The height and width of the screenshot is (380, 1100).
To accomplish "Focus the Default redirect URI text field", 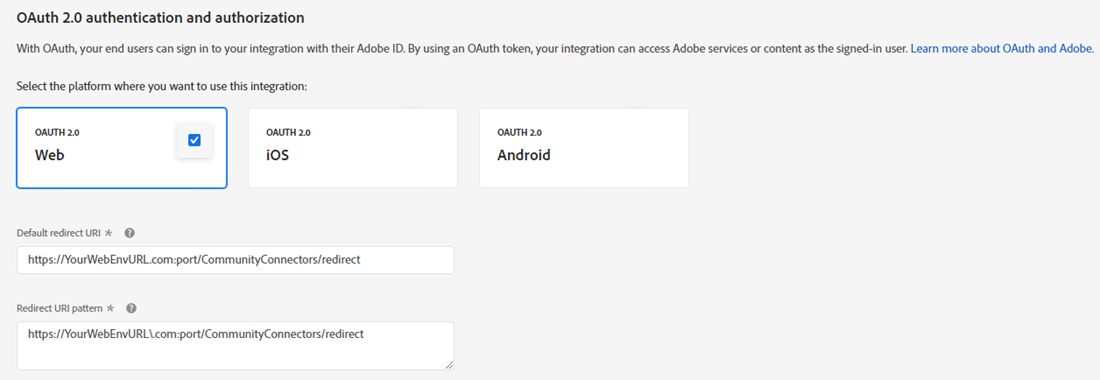I will click(x=236, y=259).
